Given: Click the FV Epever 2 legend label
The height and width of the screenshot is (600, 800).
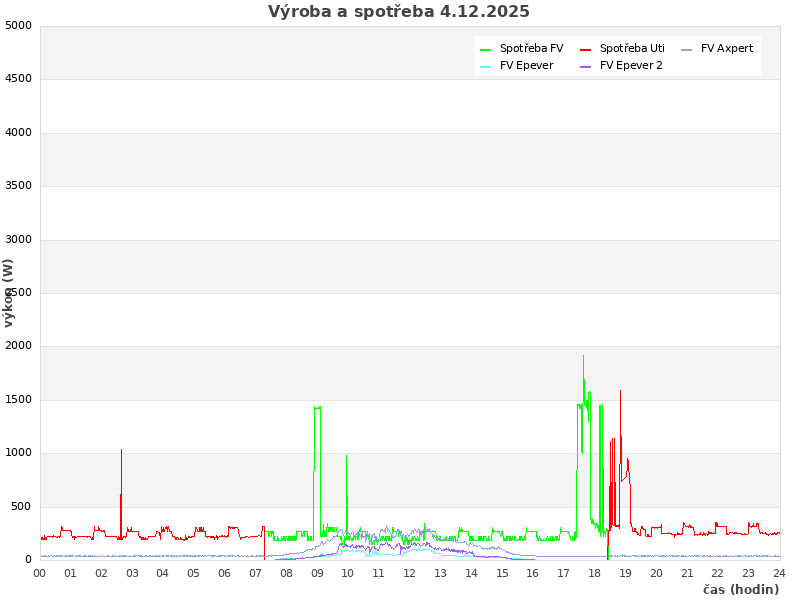Looking at the screenshot, I should point(631,66).
